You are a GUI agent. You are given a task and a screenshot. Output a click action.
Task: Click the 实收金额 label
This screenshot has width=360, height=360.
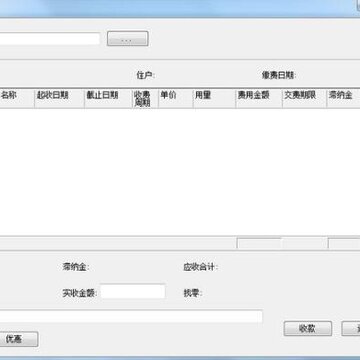80,293
